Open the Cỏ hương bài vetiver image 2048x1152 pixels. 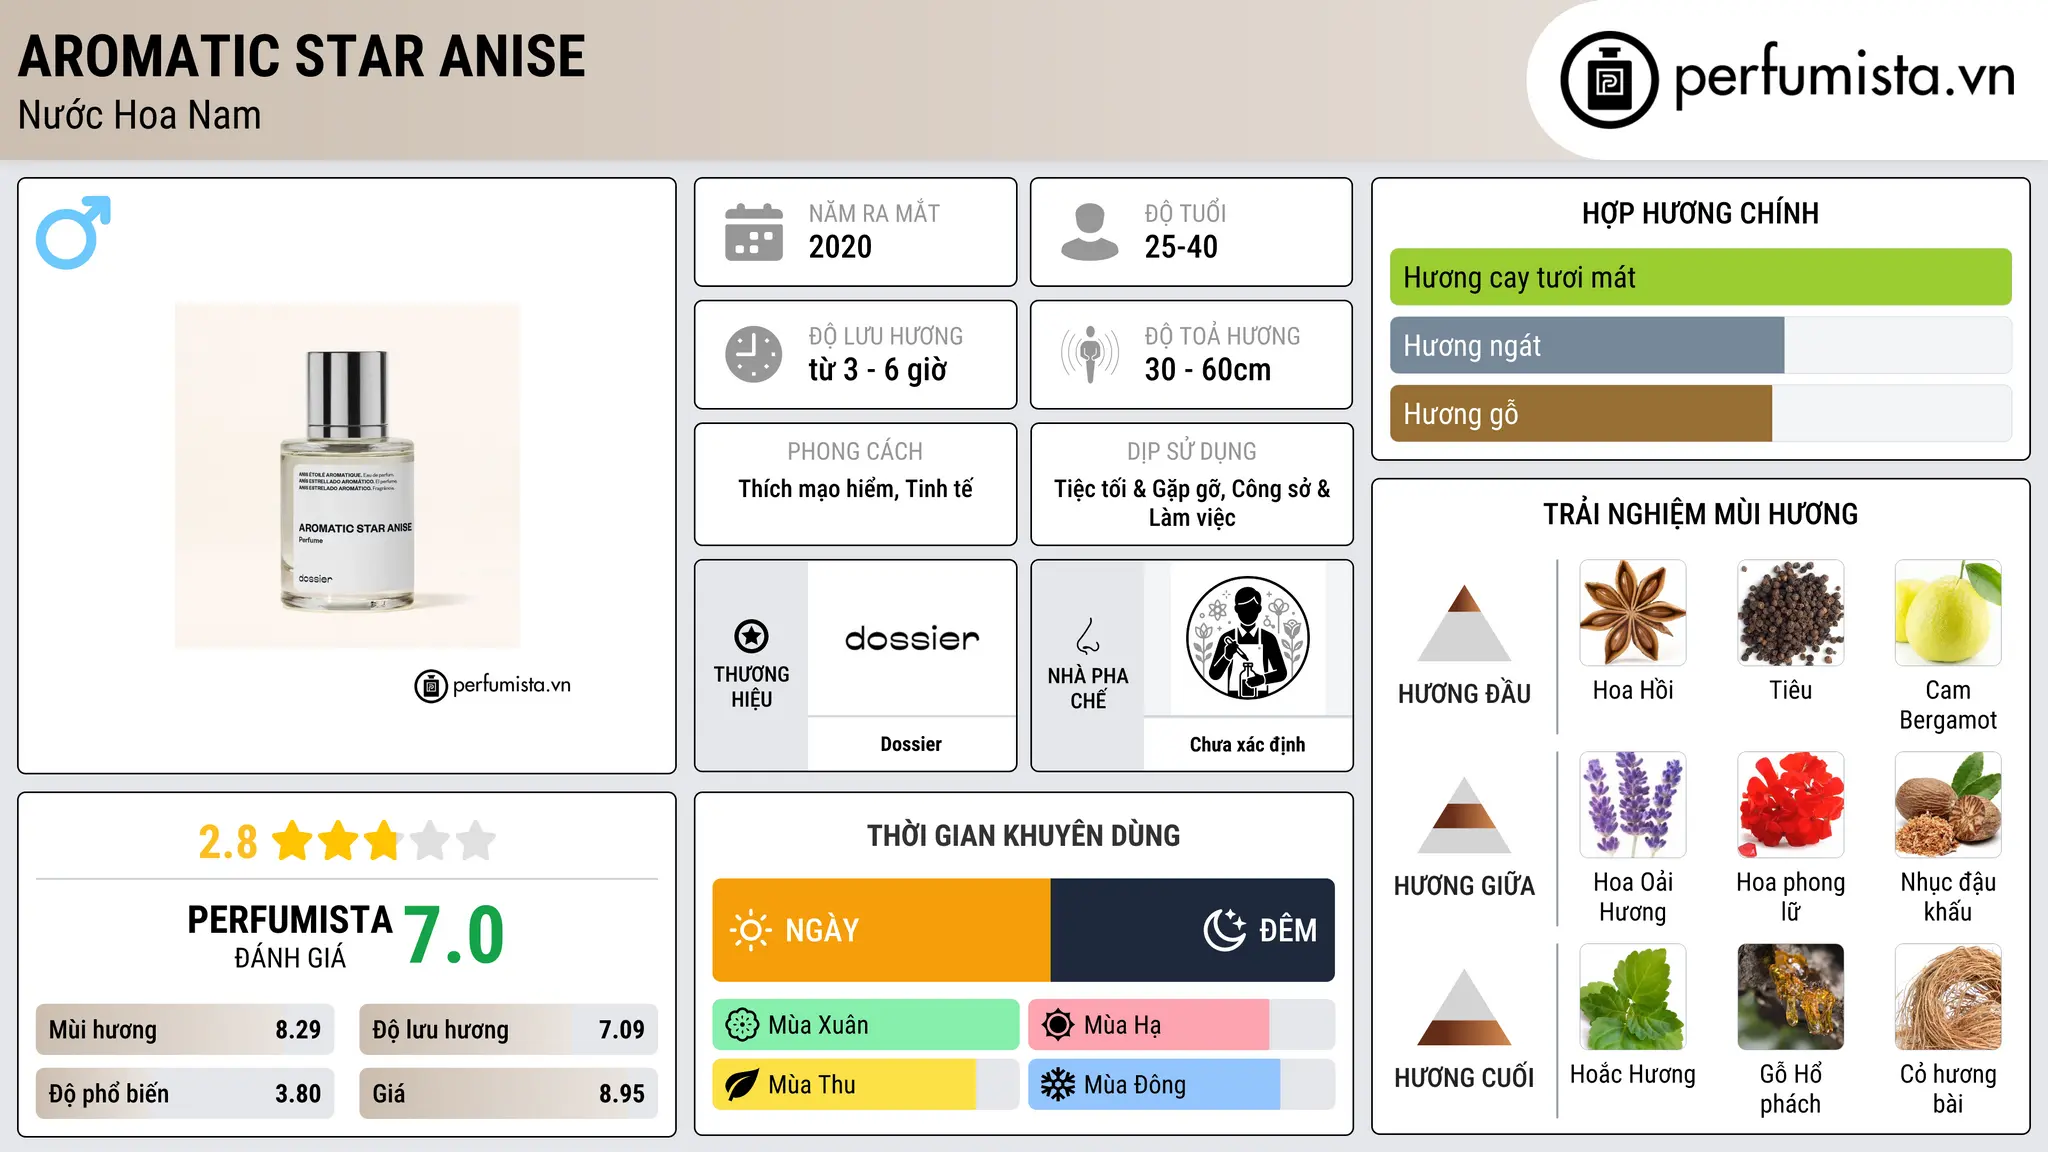point(1948,997)
